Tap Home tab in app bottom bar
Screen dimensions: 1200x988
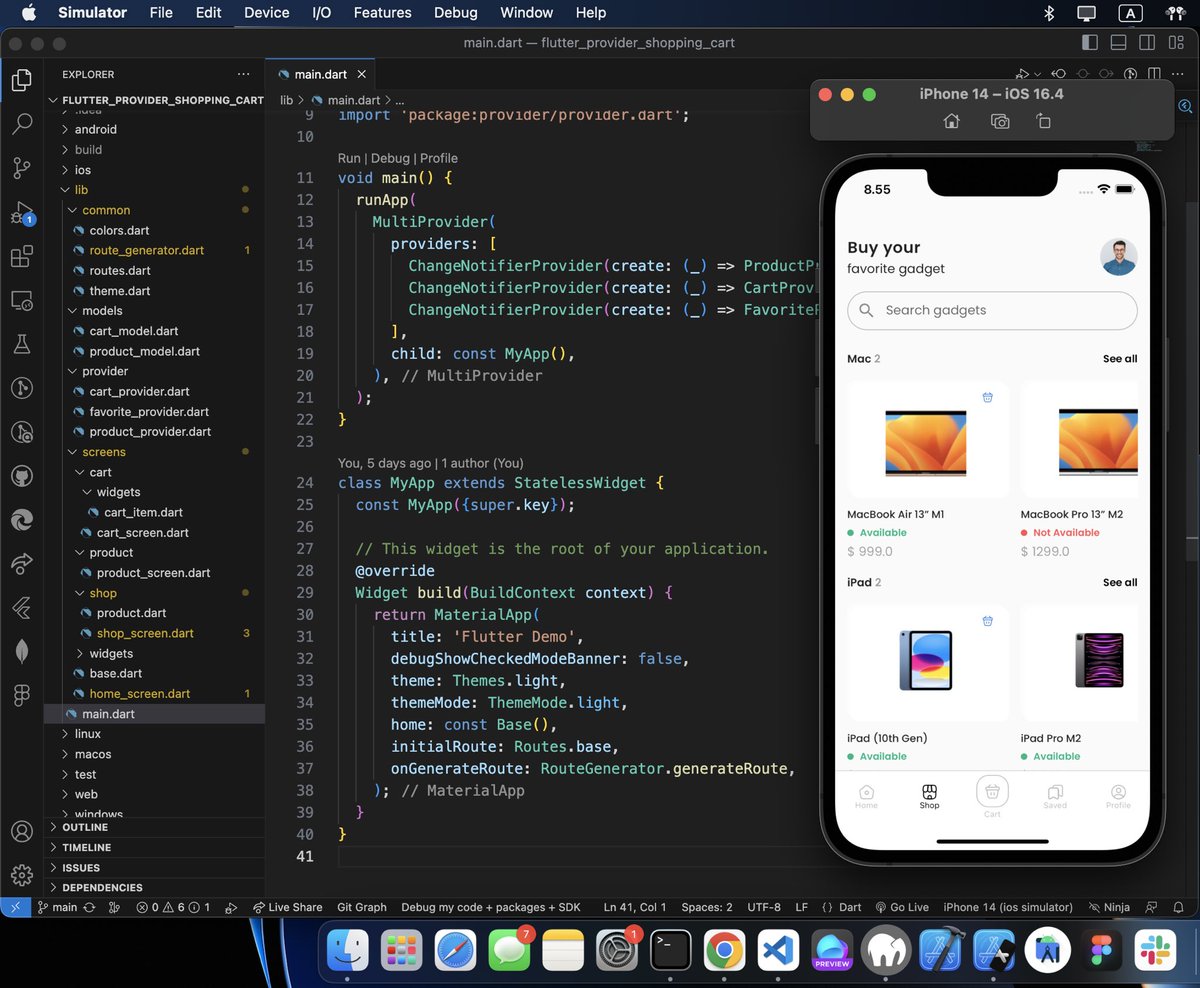[x=866, y=796]
